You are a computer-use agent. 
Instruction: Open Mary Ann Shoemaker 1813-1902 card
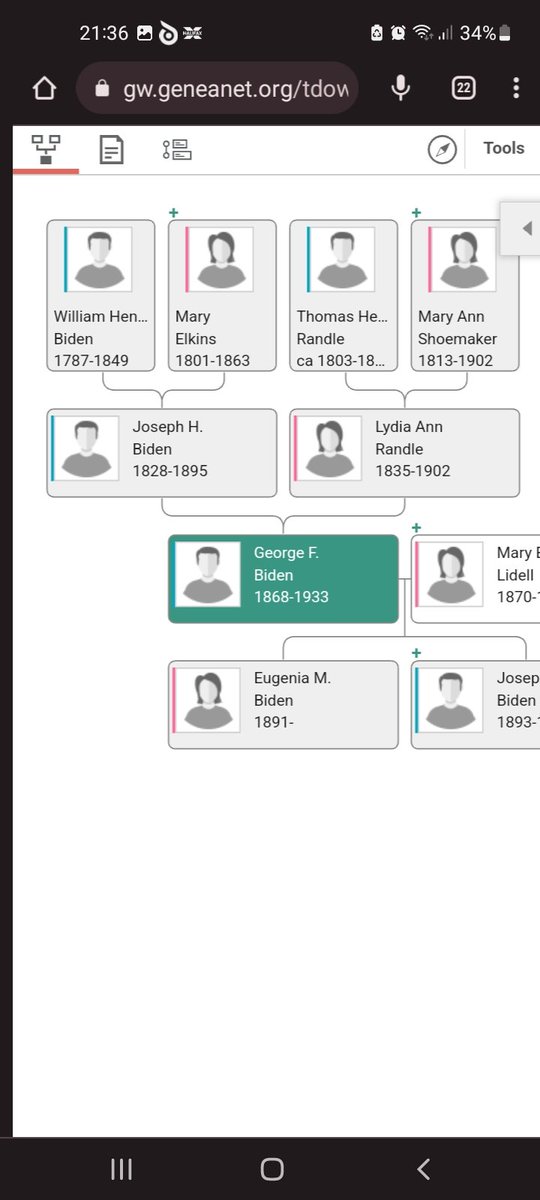[x=465, y=296]
